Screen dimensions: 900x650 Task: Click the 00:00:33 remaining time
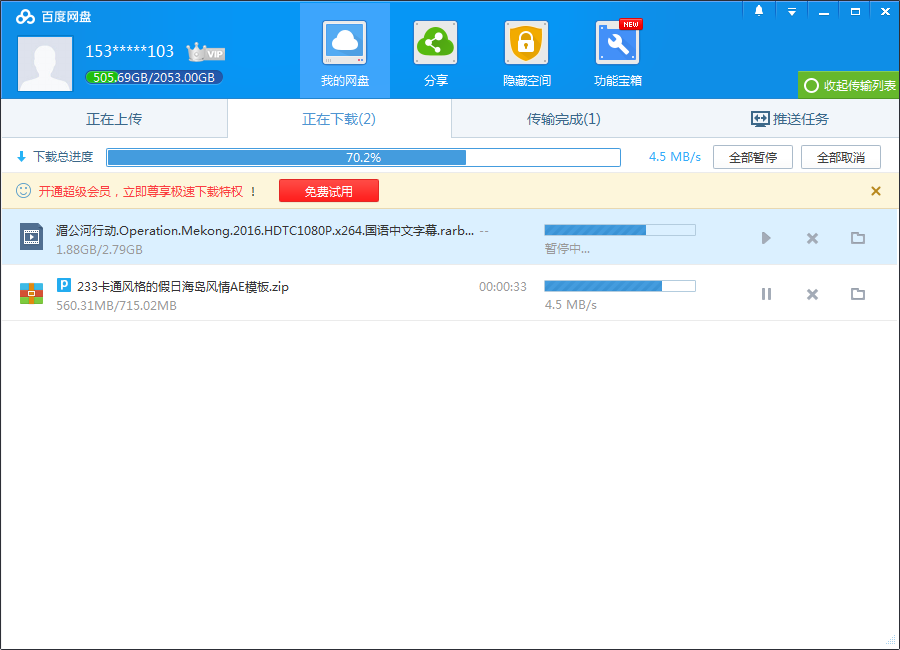tap(503, 287)
